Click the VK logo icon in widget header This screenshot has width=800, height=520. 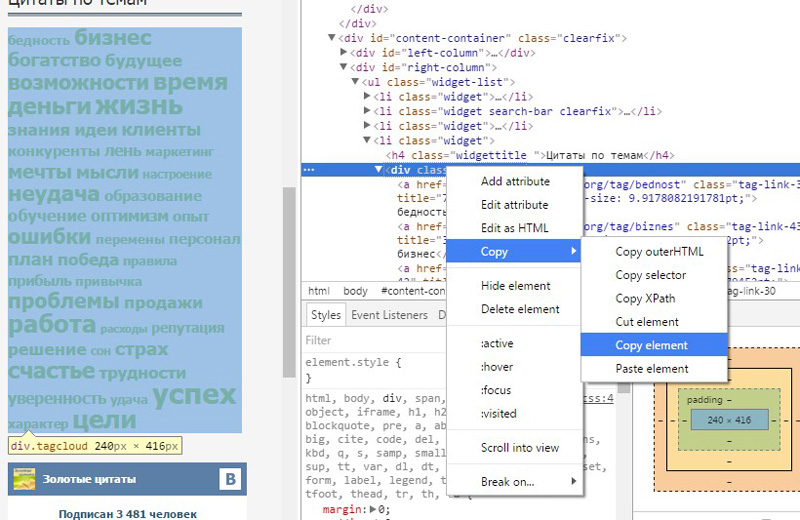pos(230,480)
